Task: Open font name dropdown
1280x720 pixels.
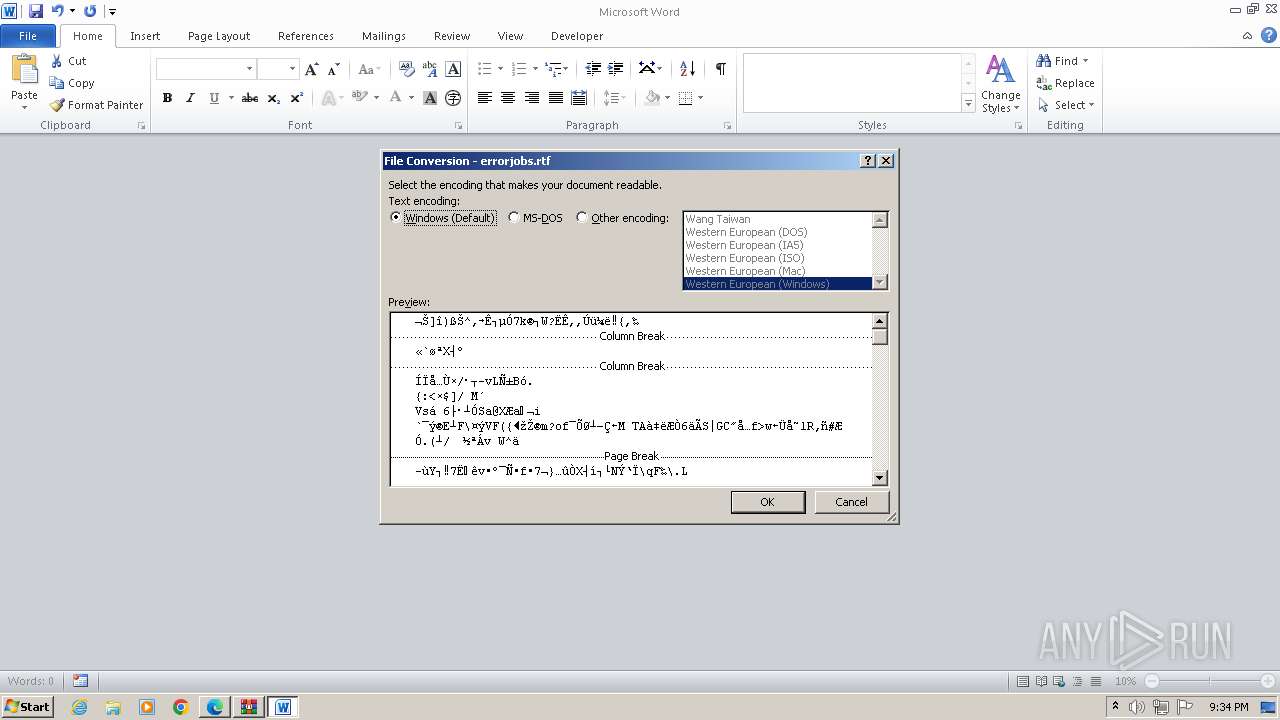Action: [249, 69]
